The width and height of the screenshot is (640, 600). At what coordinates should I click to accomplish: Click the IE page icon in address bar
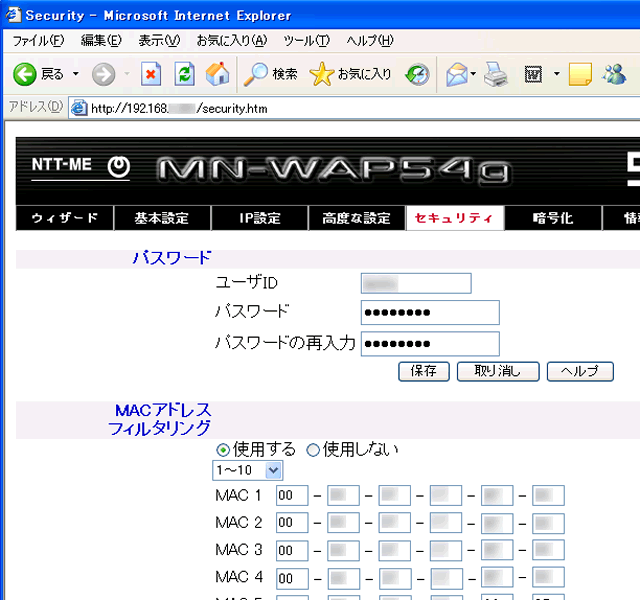click(79, 108)
